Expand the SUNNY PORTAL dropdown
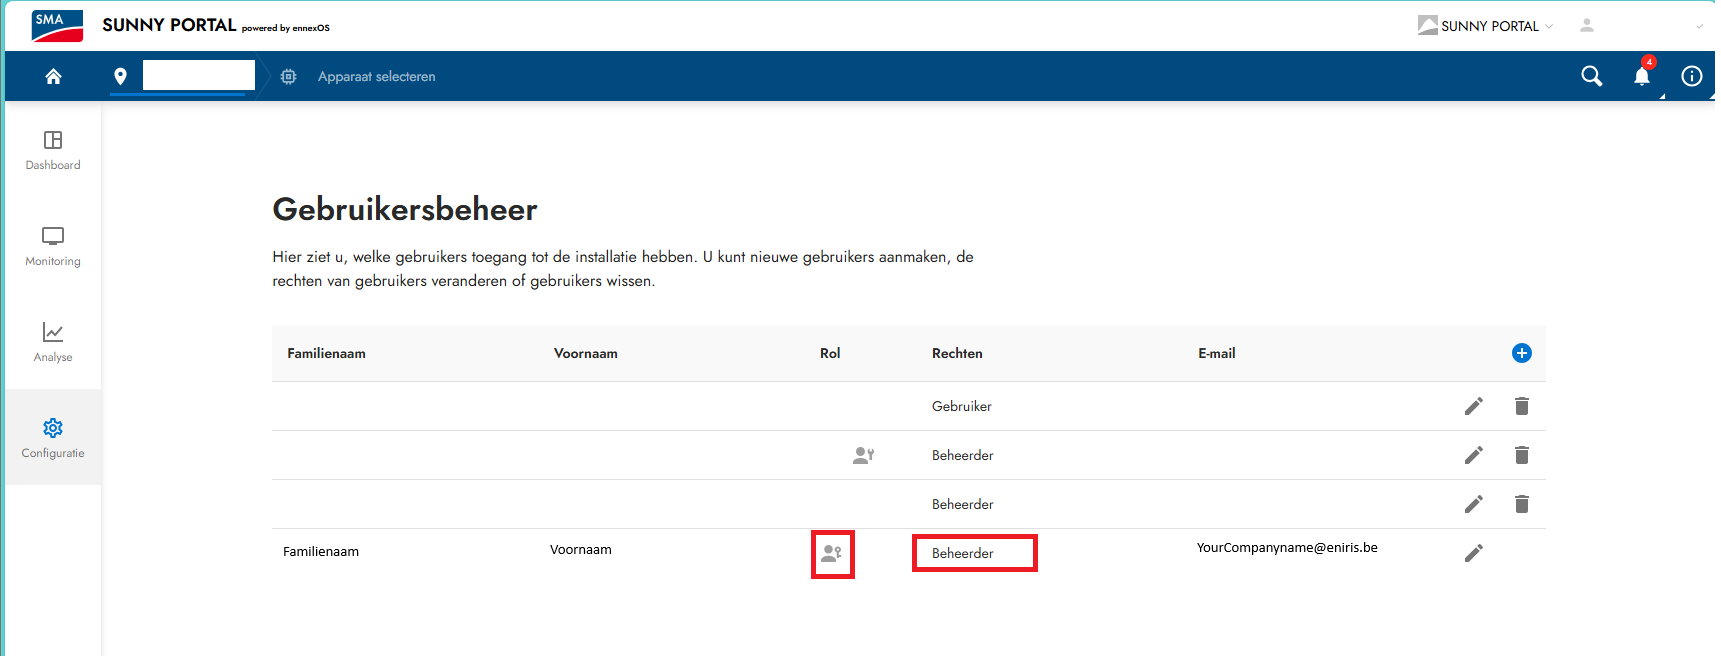Viewport: 1721px width, 656px height. point(1488,26)
